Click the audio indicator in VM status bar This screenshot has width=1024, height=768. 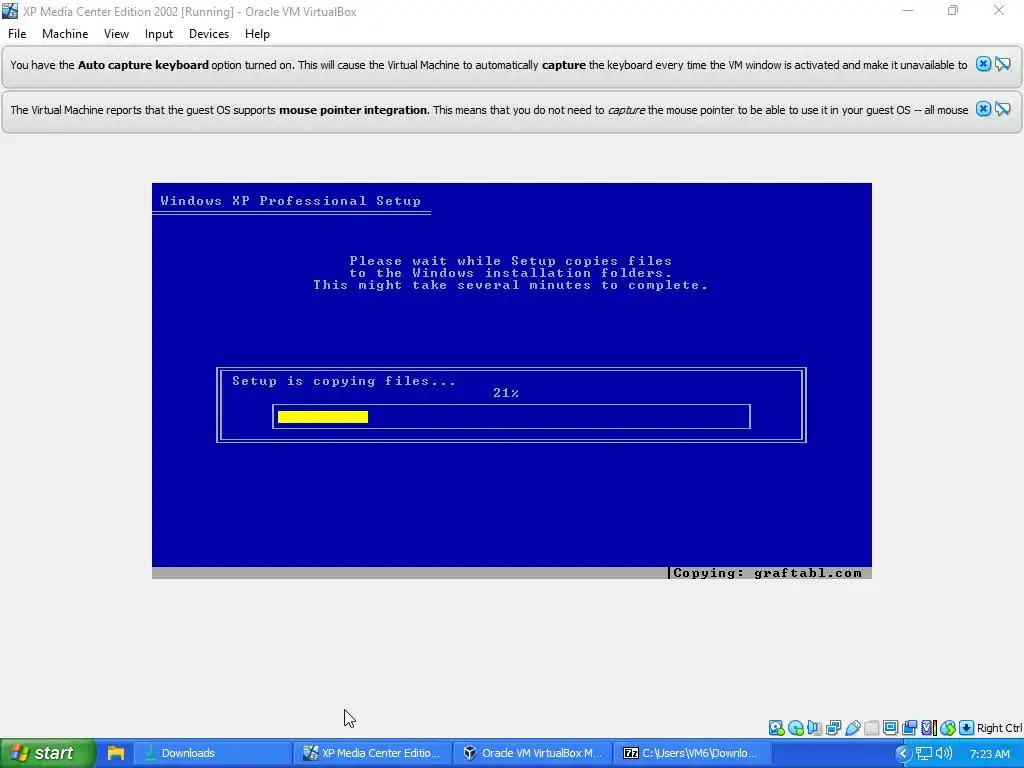tap(814, 728)
